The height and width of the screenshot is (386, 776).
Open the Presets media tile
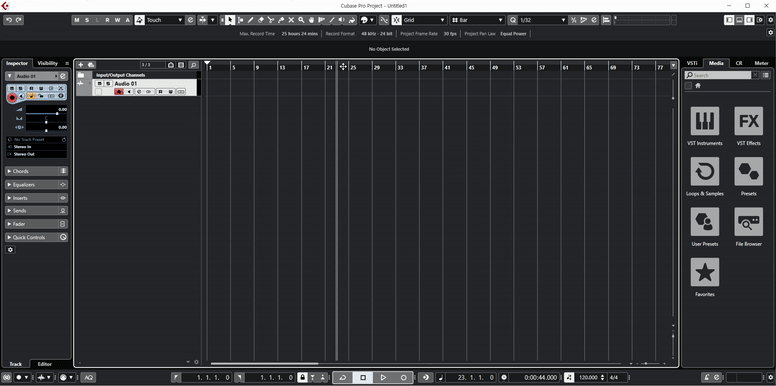pos(749,171)
